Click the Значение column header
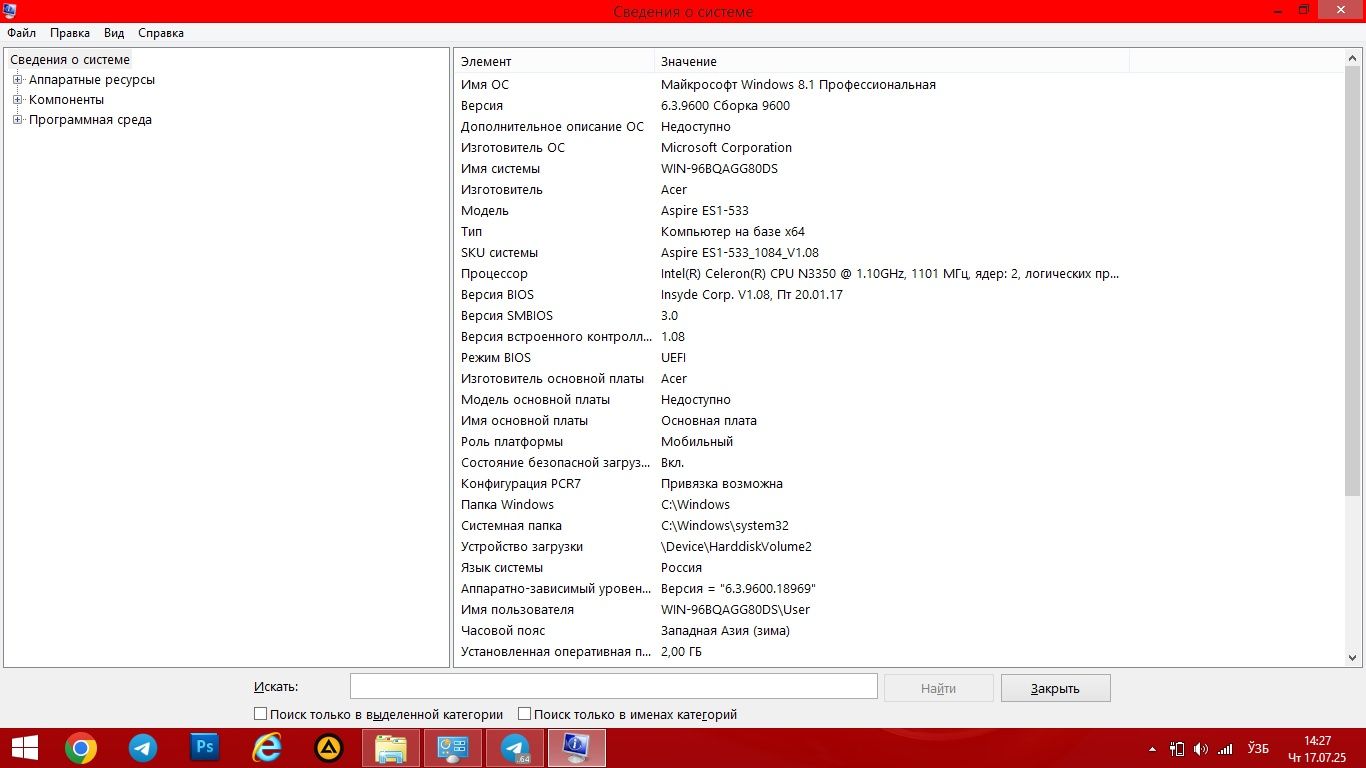This screenshot has width=1366, height=768. tap(892, 62)
